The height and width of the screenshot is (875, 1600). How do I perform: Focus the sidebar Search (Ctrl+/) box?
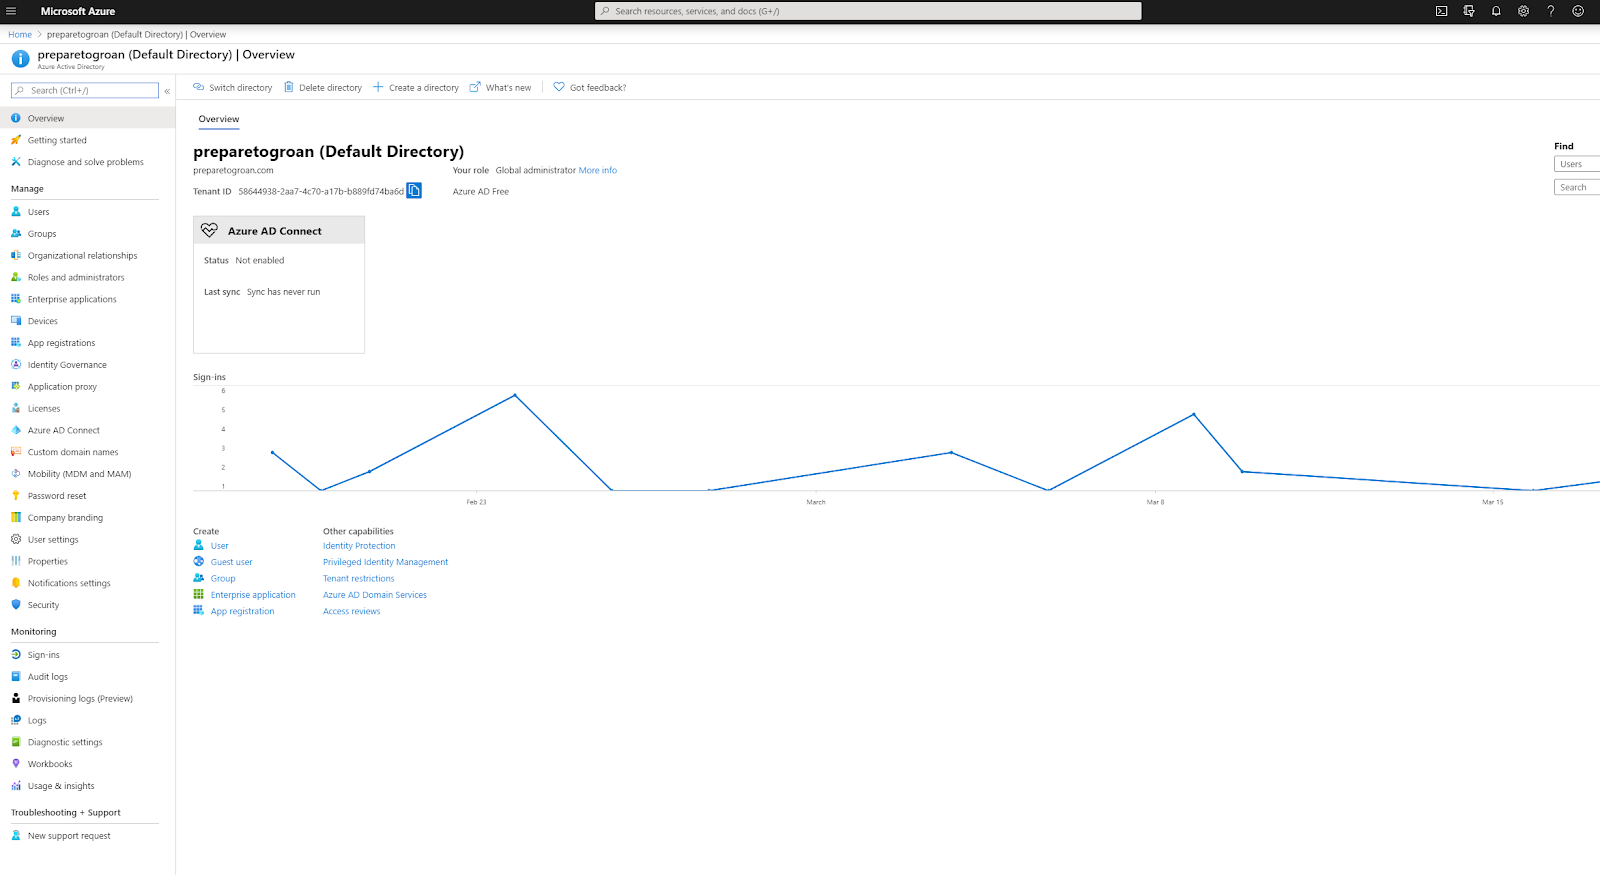pyautogui.click(x=85, y=90)
